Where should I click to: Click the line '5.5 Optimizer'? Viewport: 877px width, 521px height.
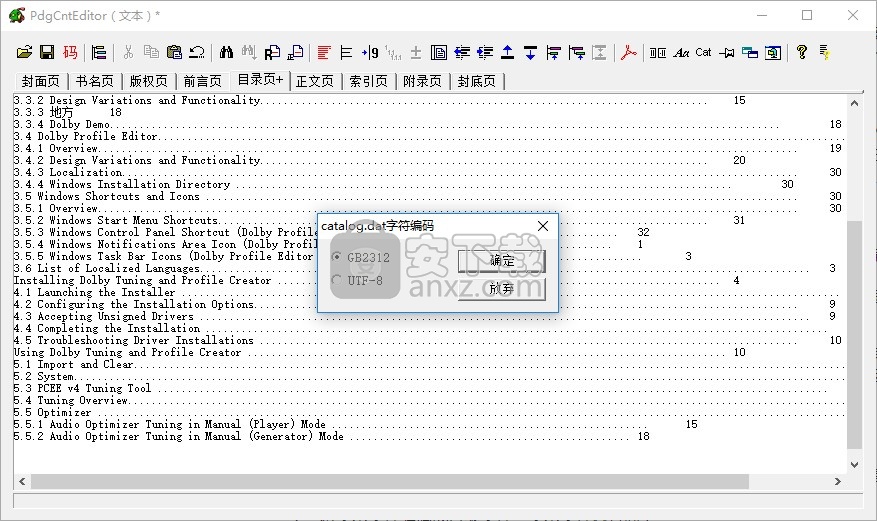(x=53, y=413)
